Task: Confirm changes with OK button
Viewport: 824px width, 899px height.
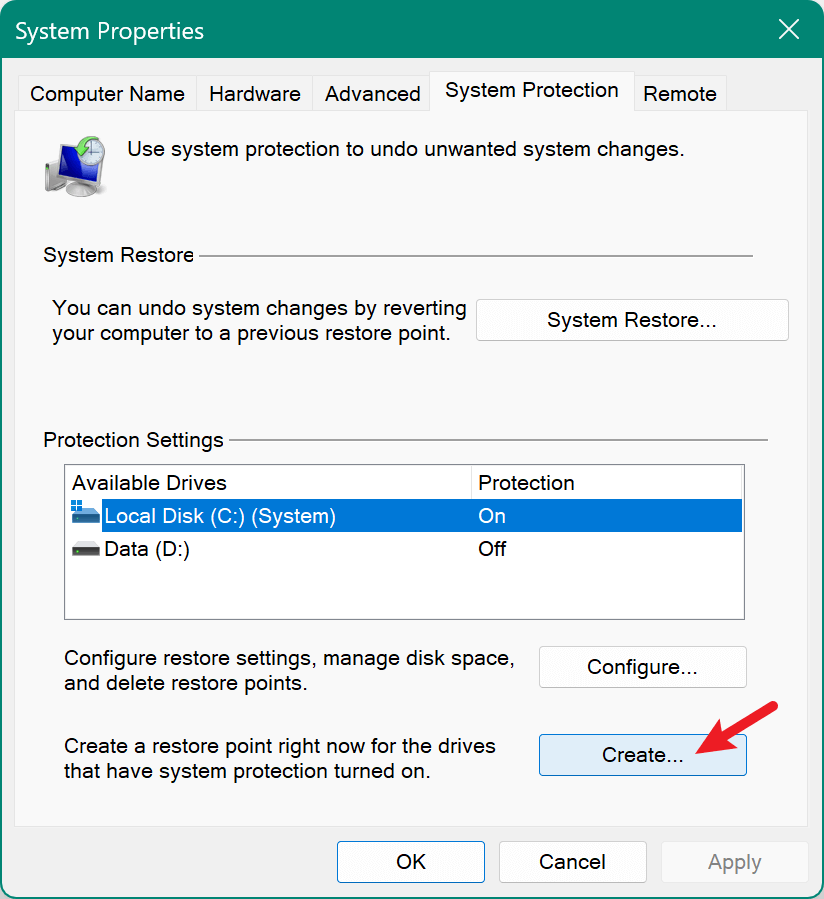Action: [x=410, y=861]
